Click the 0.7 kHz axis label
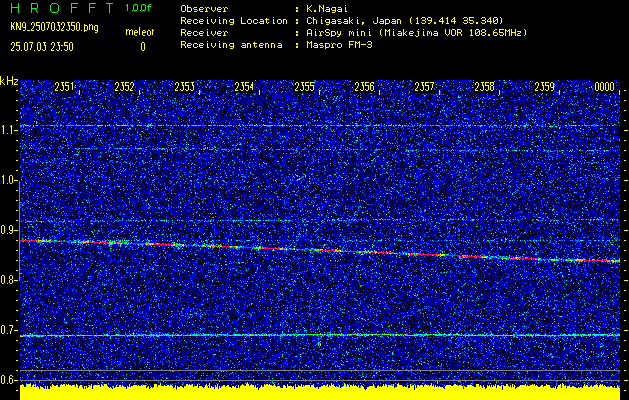This screenshot has width=629, height=400. (x=8, y=330)
